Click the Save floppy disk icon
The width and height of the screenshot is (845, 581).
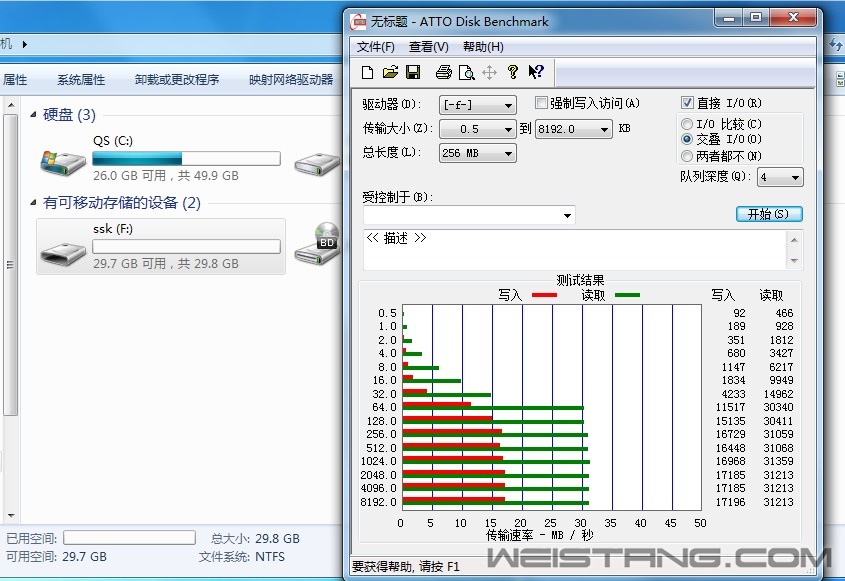[x=412, y=72]
